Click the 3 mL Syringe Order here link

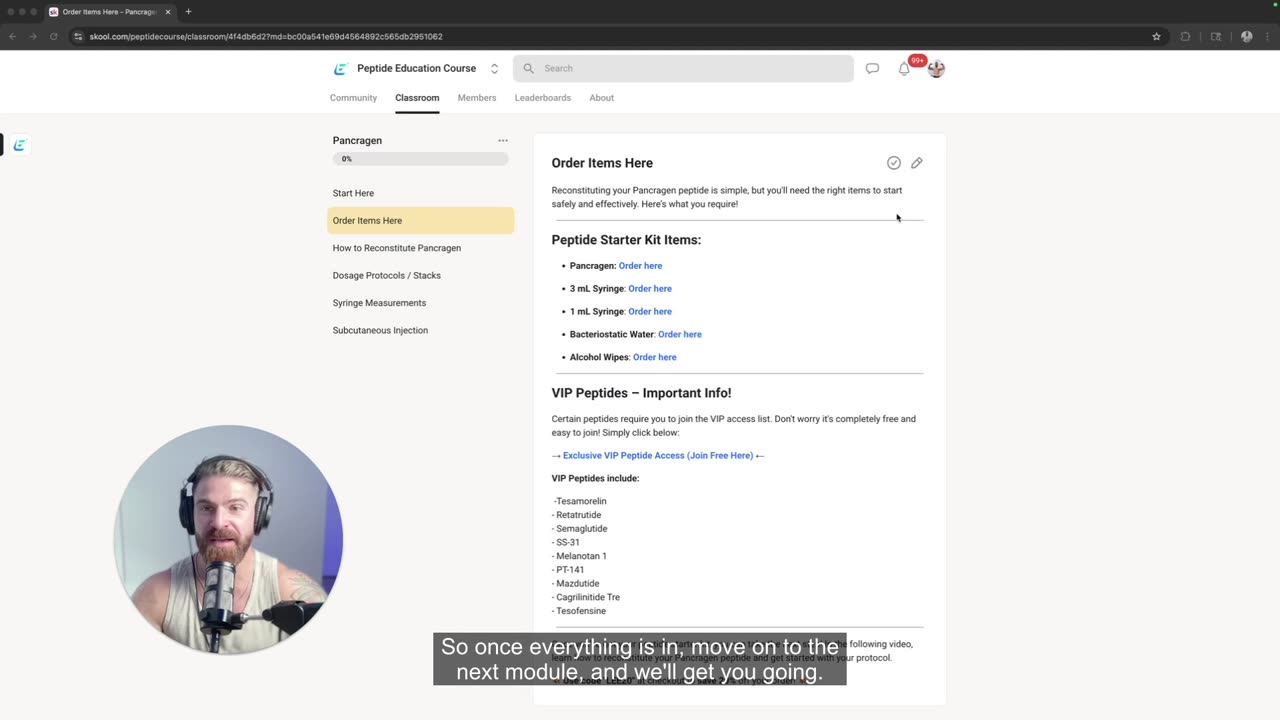pos(650,289)
